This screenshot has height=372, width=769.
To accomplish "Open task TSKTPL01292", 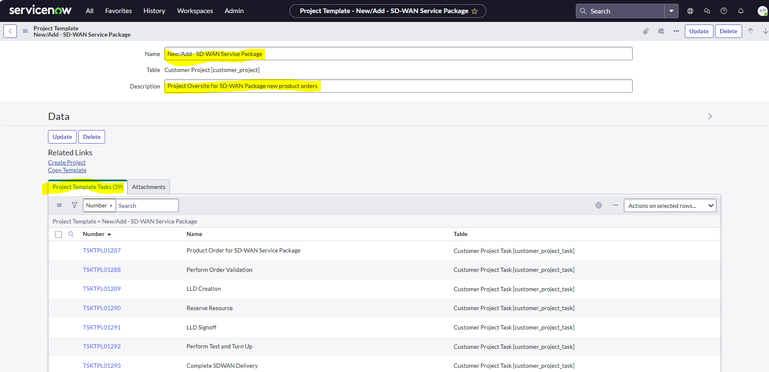I will 102,346.
